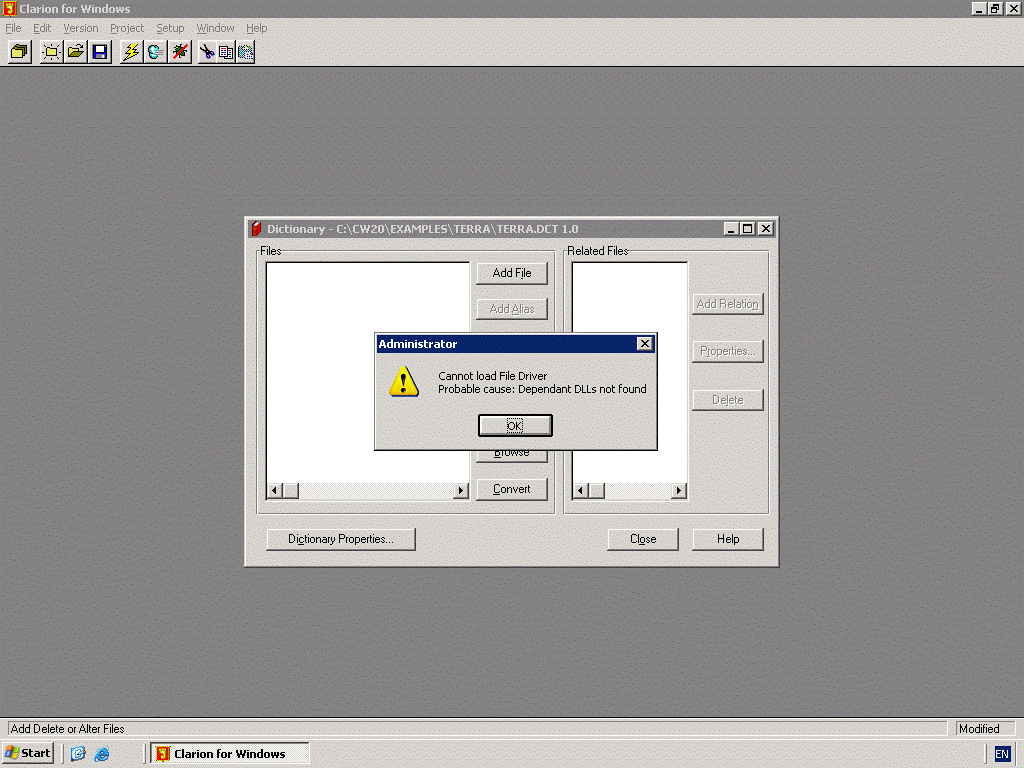
Task: Launch Internet Explorer from quick launch
Action: [102, 754]
